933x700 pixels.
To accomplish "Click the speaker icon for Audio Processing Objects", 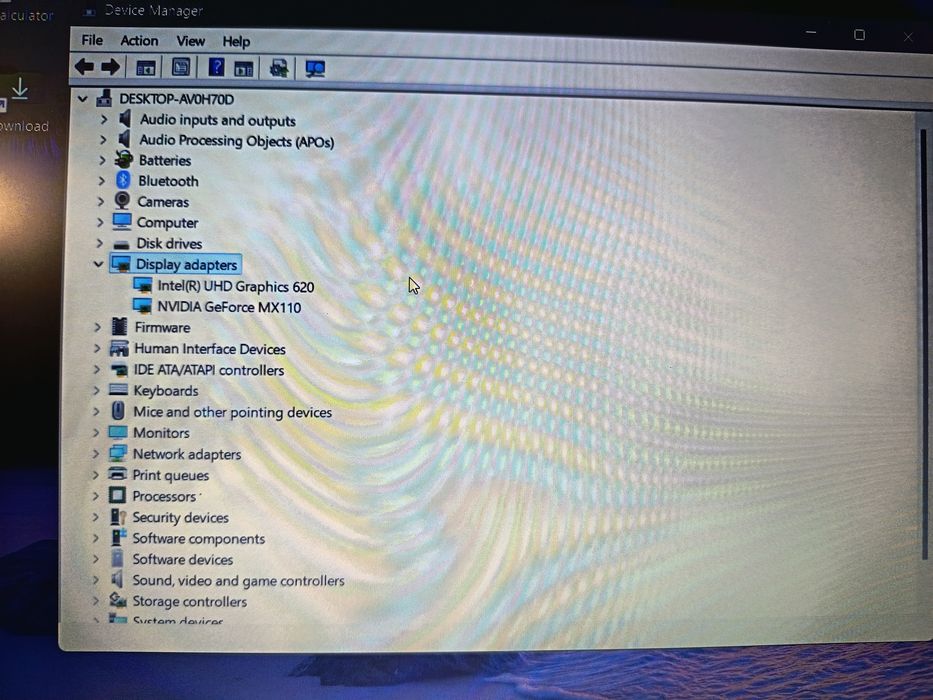I will pos(124,139).
